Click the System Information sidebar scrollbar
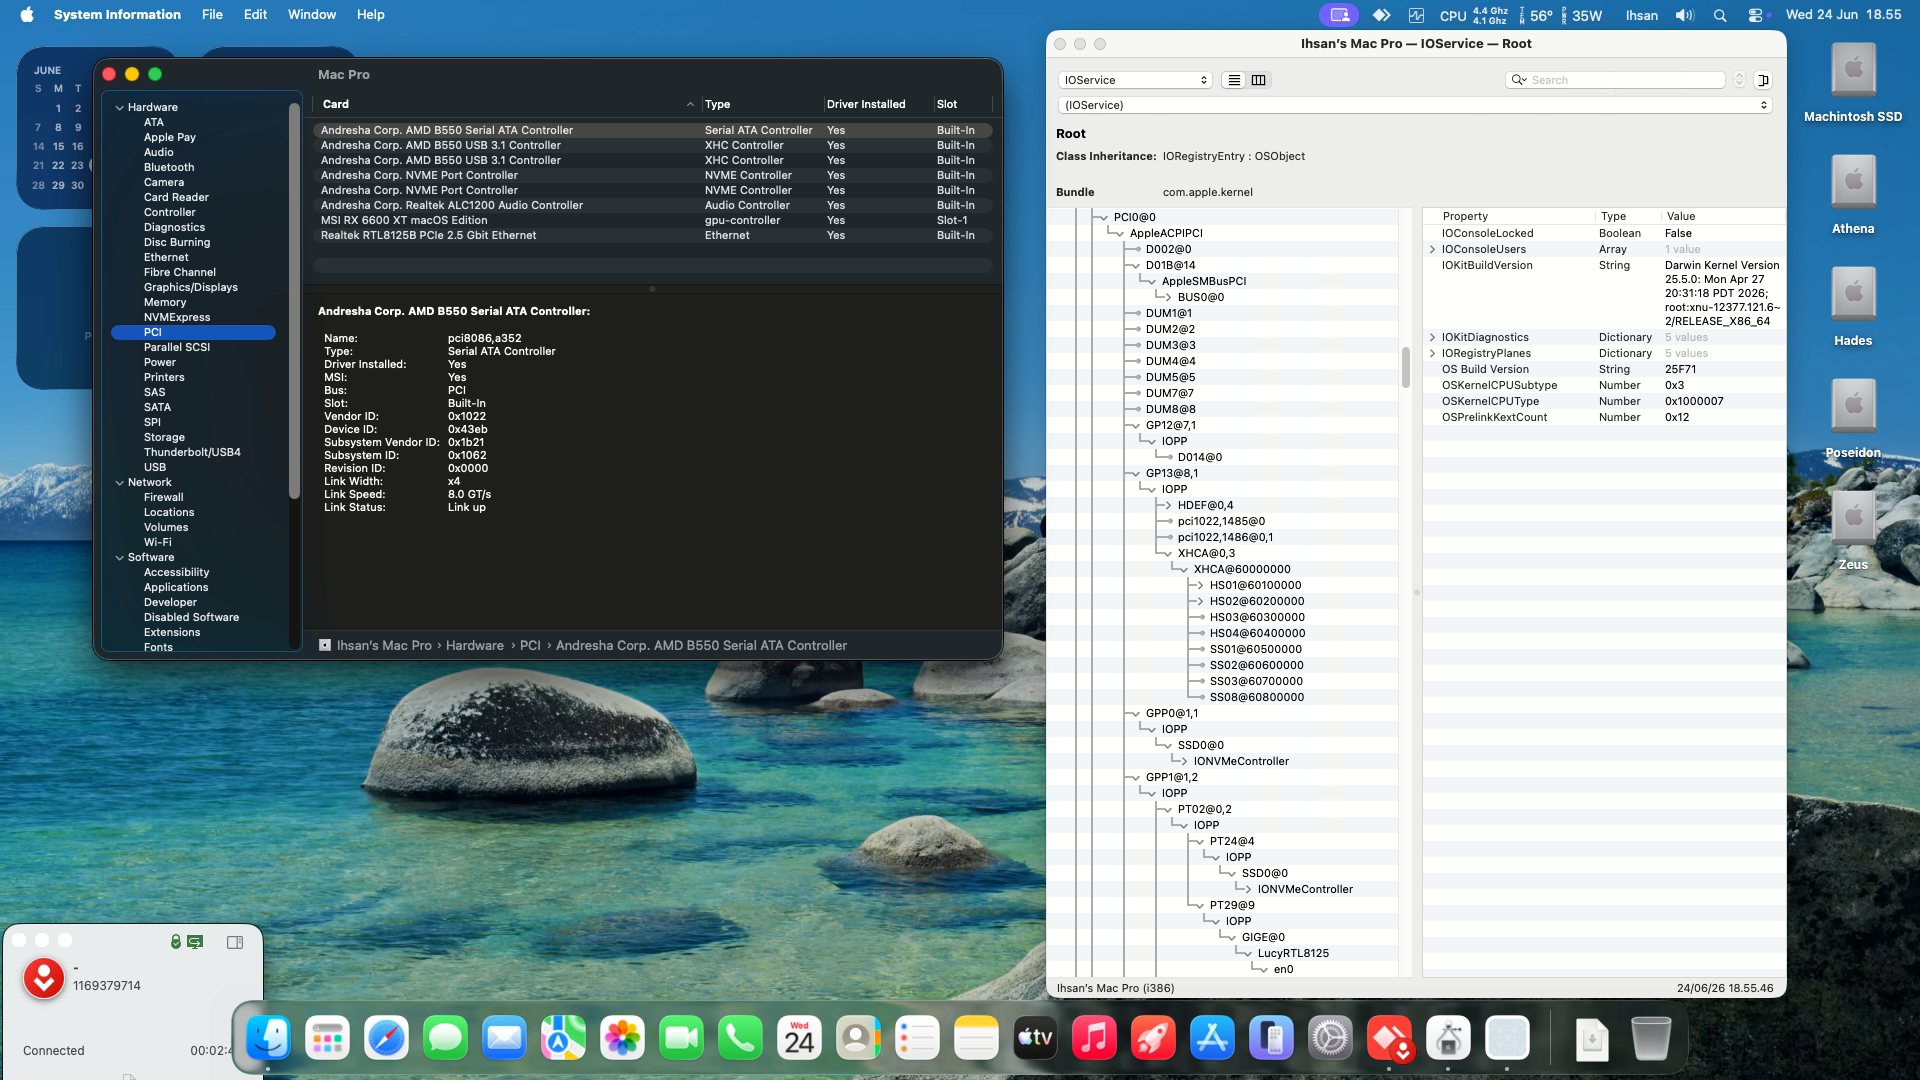 (294, 300)
